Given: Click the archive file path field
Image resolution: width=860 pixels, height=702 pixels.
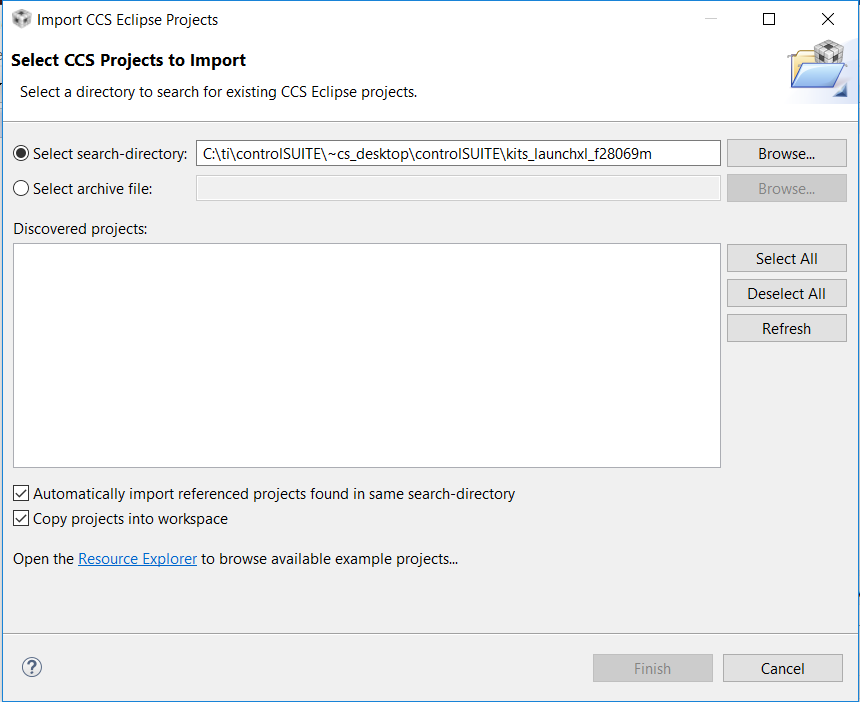Looking at the screenshot, I should (x=458, y=188).
